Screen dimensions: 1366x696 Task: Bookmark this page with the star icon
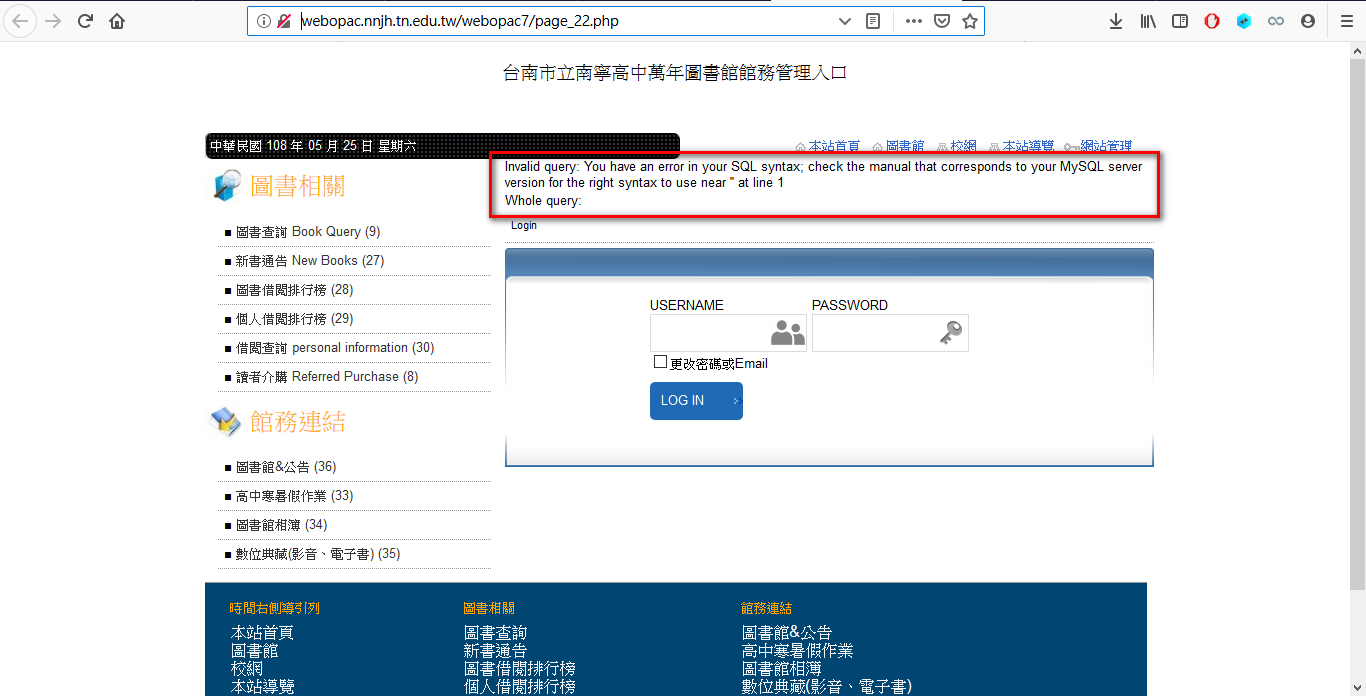pyautogui.click(x=969, y=21)
